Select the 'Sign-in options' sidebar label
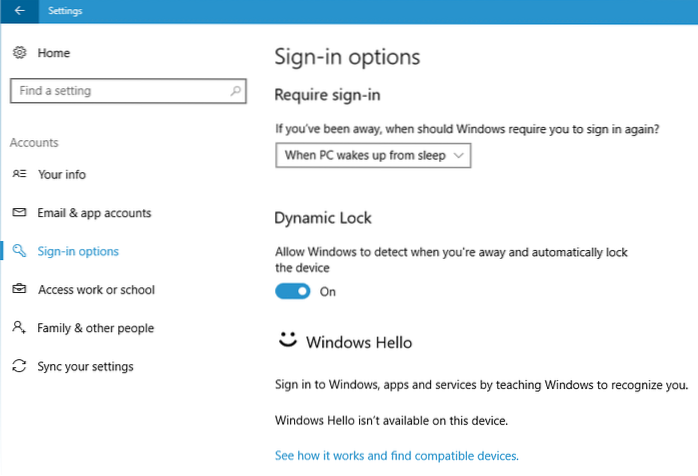Image resolution: width=698 pixels, height=476 pixels. [78, 251]
